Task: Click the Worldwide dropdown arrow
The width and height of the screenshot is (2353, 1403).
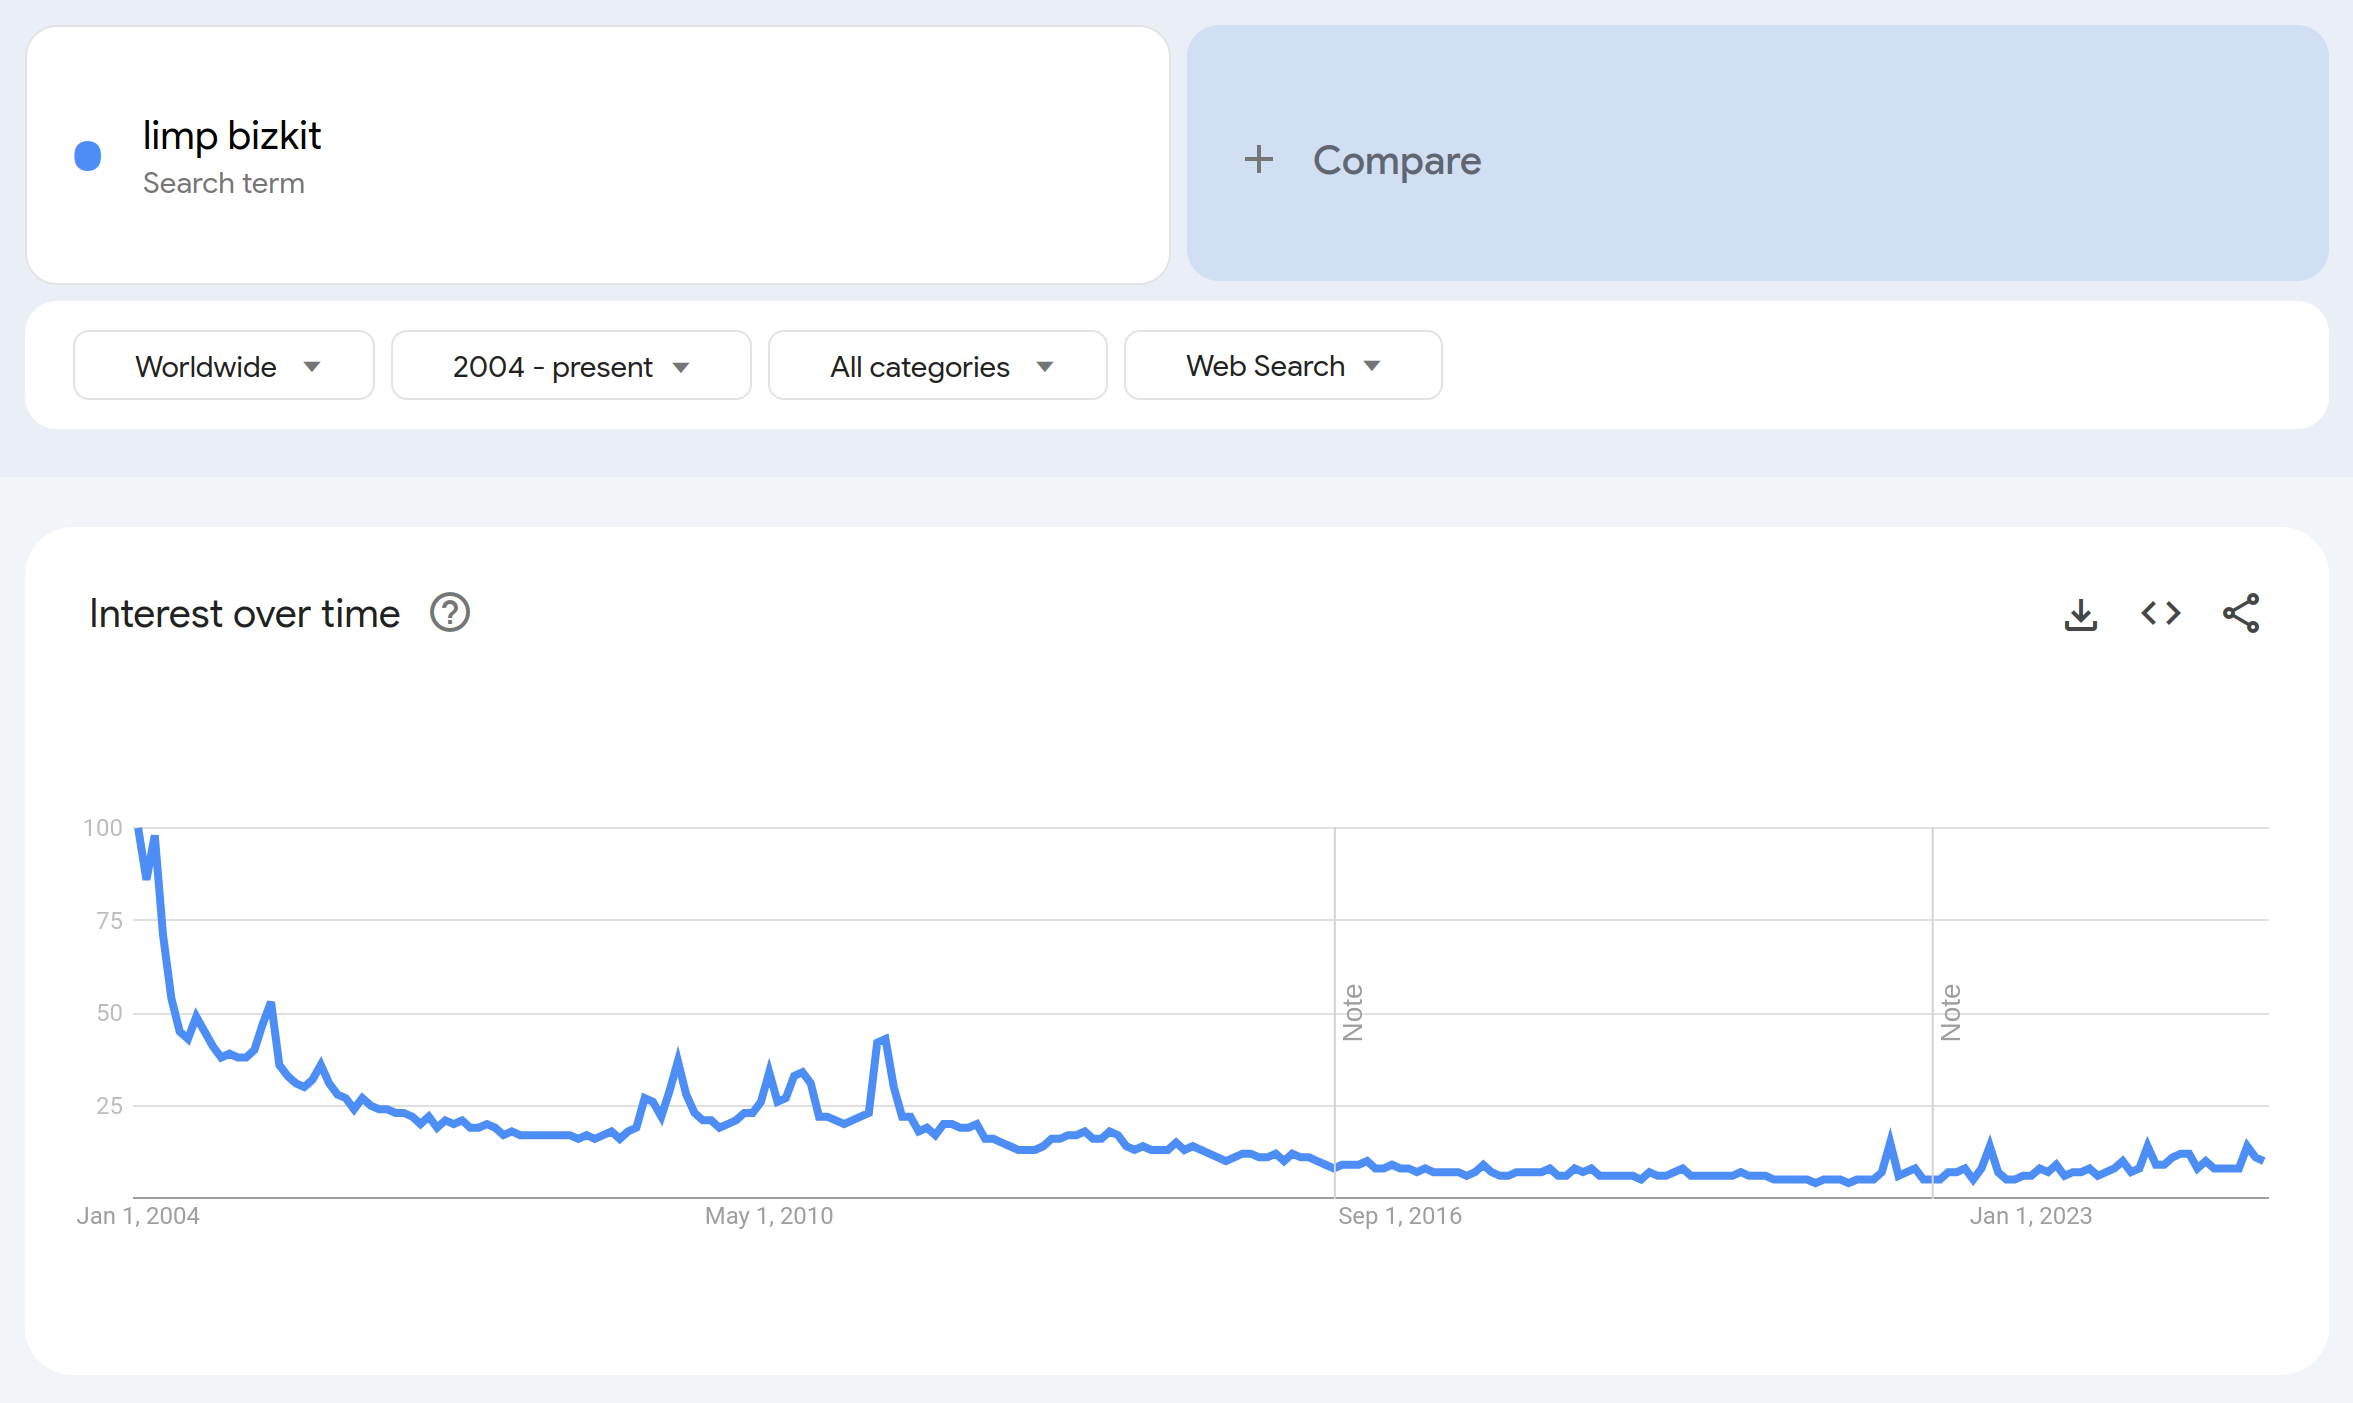Action: [x=312, y=367]
